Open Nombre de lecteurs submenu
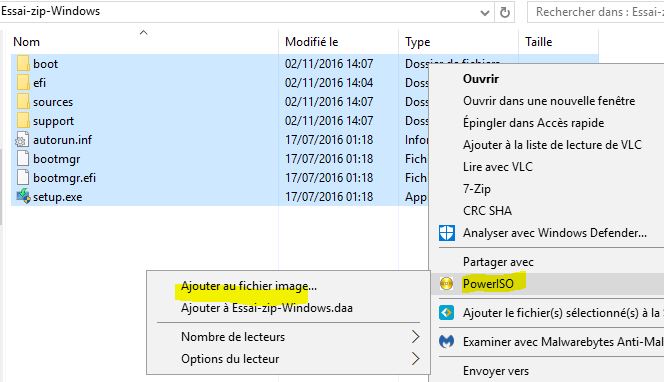Viewport: 664px width, 382px height. [232, 337]
